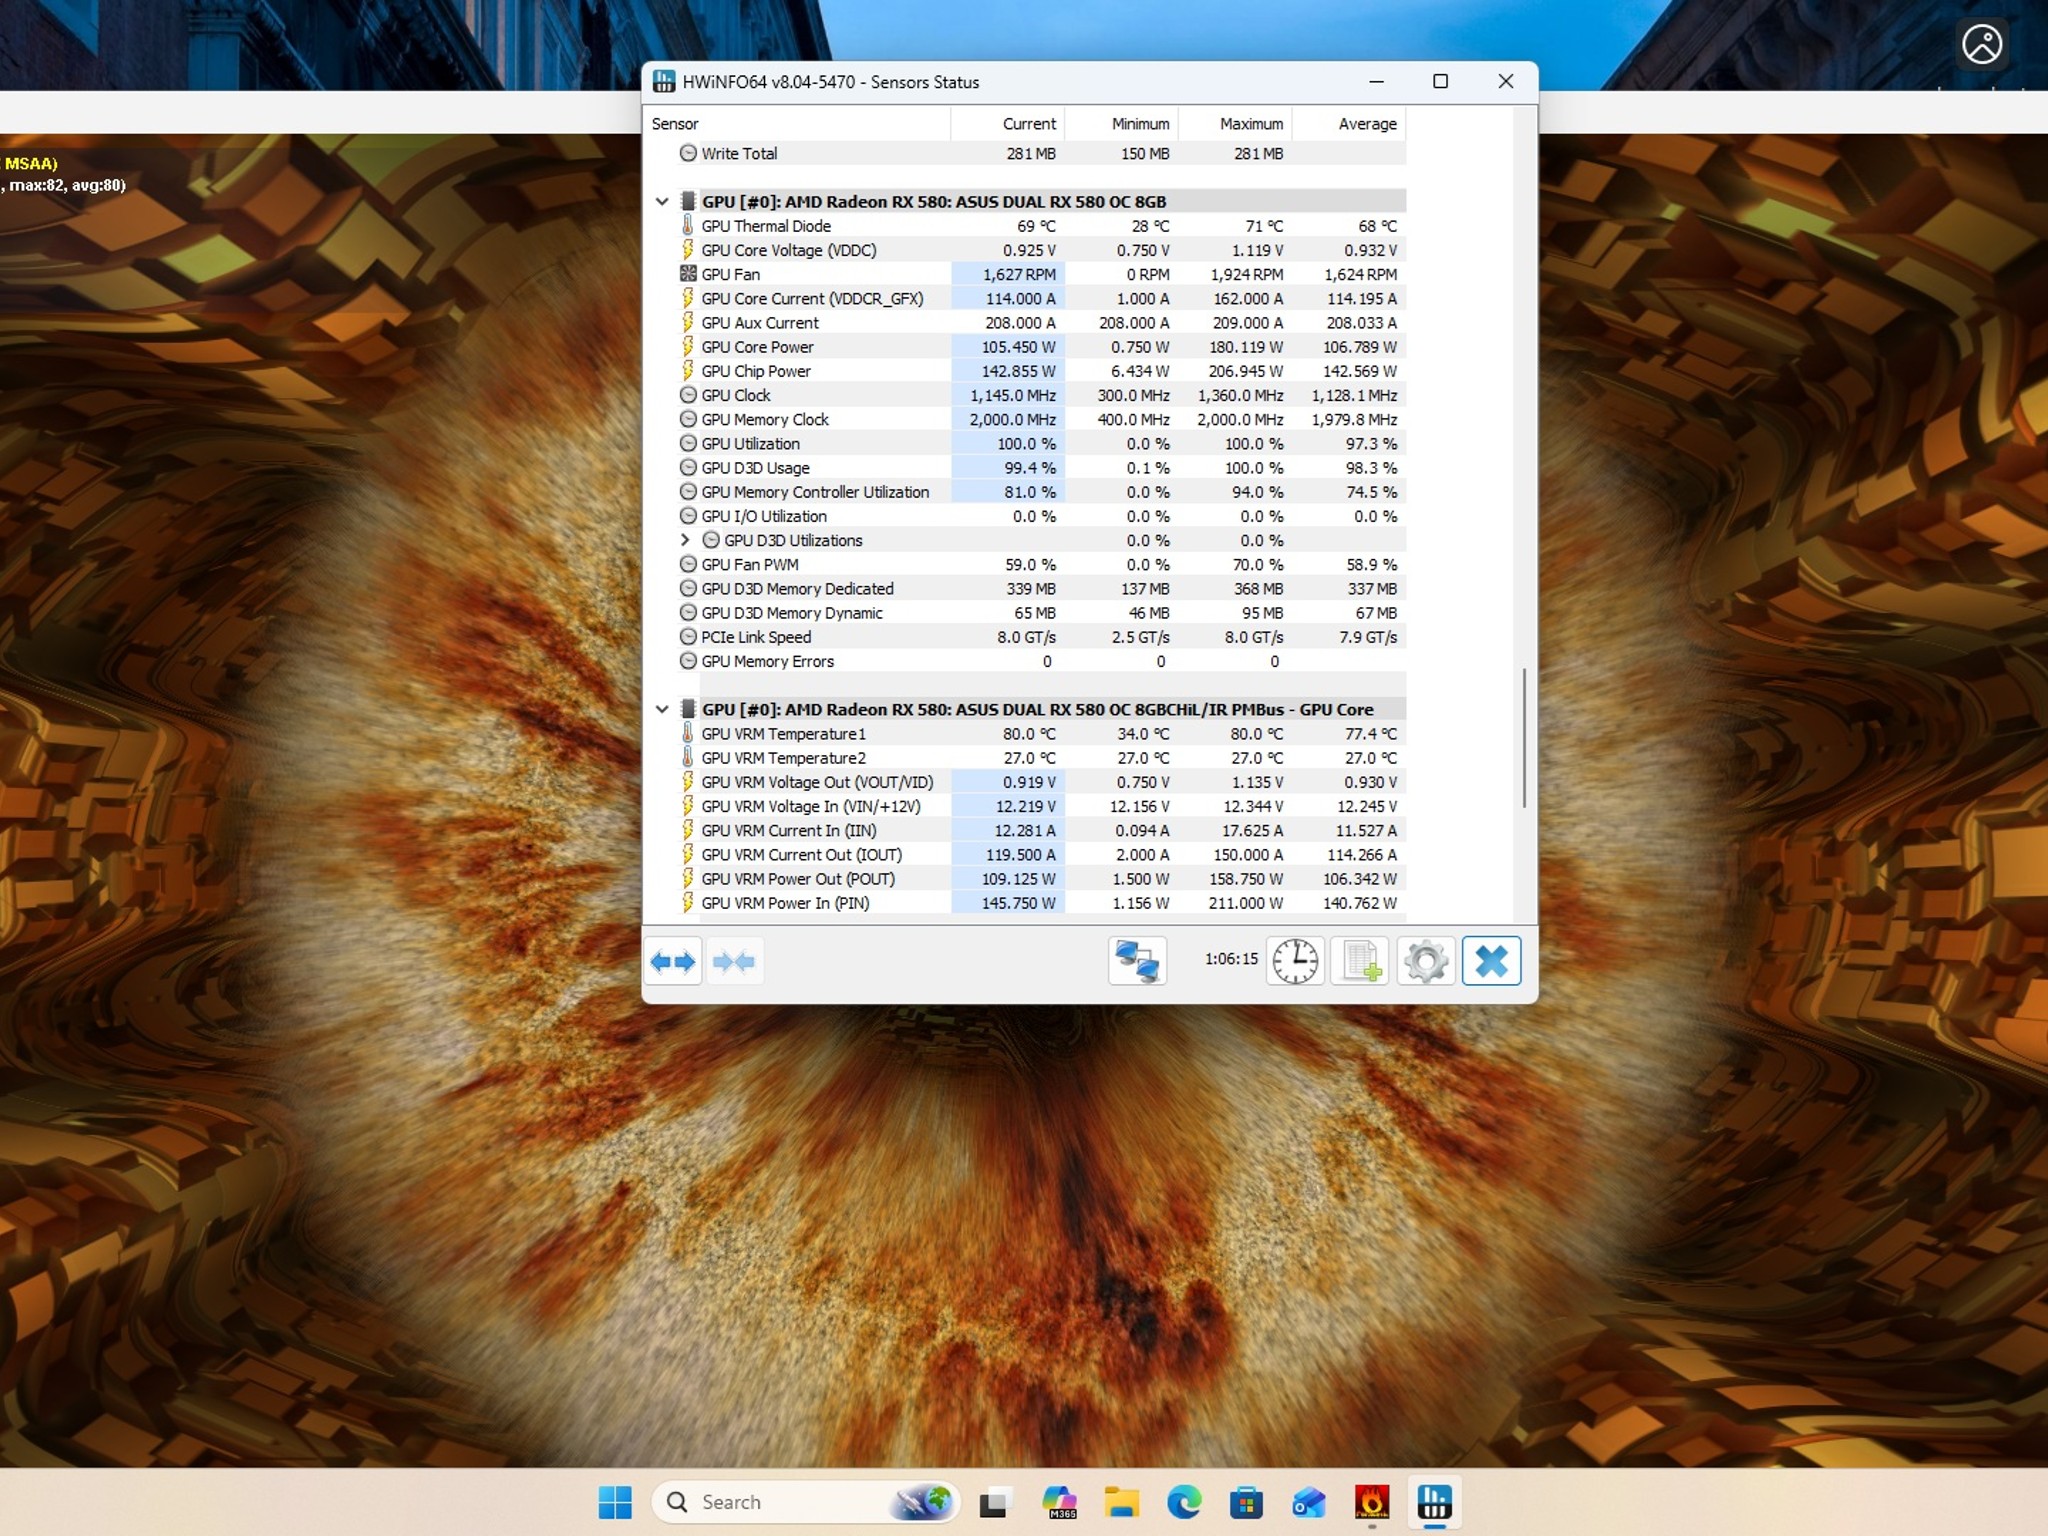Collapse the GPU RX 580 OC 8GB group
The image size is (2048, 1536).
click(662, 201)
